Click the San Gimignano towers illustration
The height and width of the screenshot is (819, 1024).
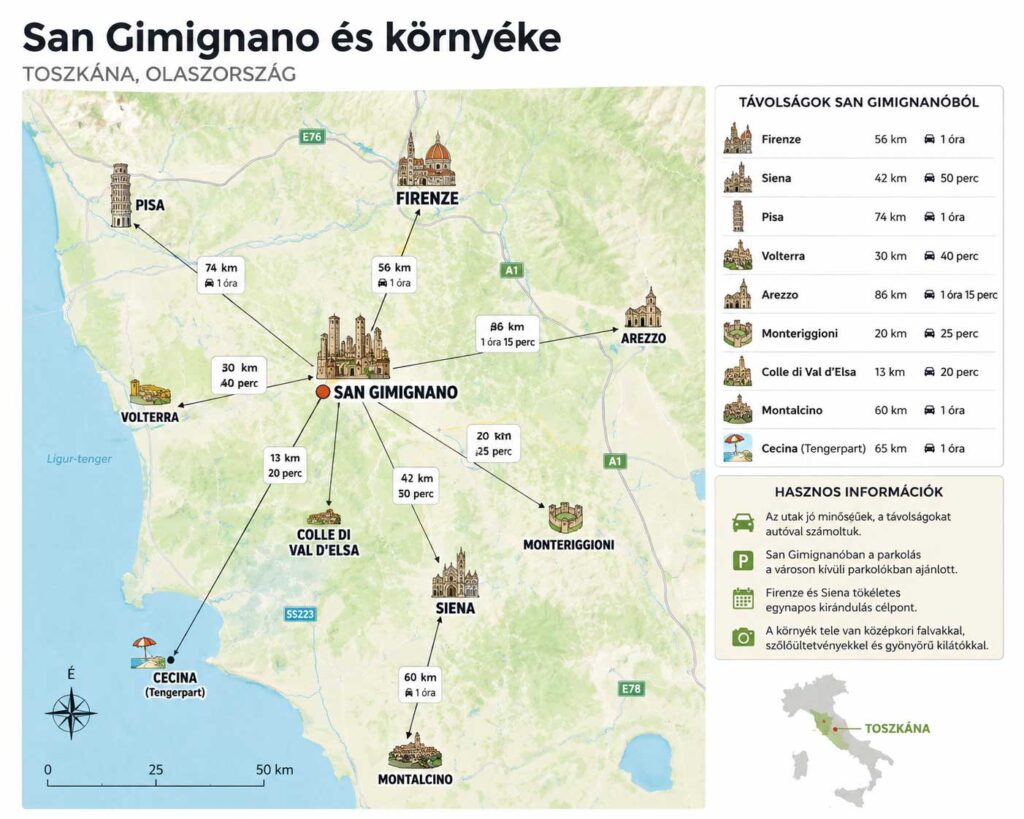point(353,347)
